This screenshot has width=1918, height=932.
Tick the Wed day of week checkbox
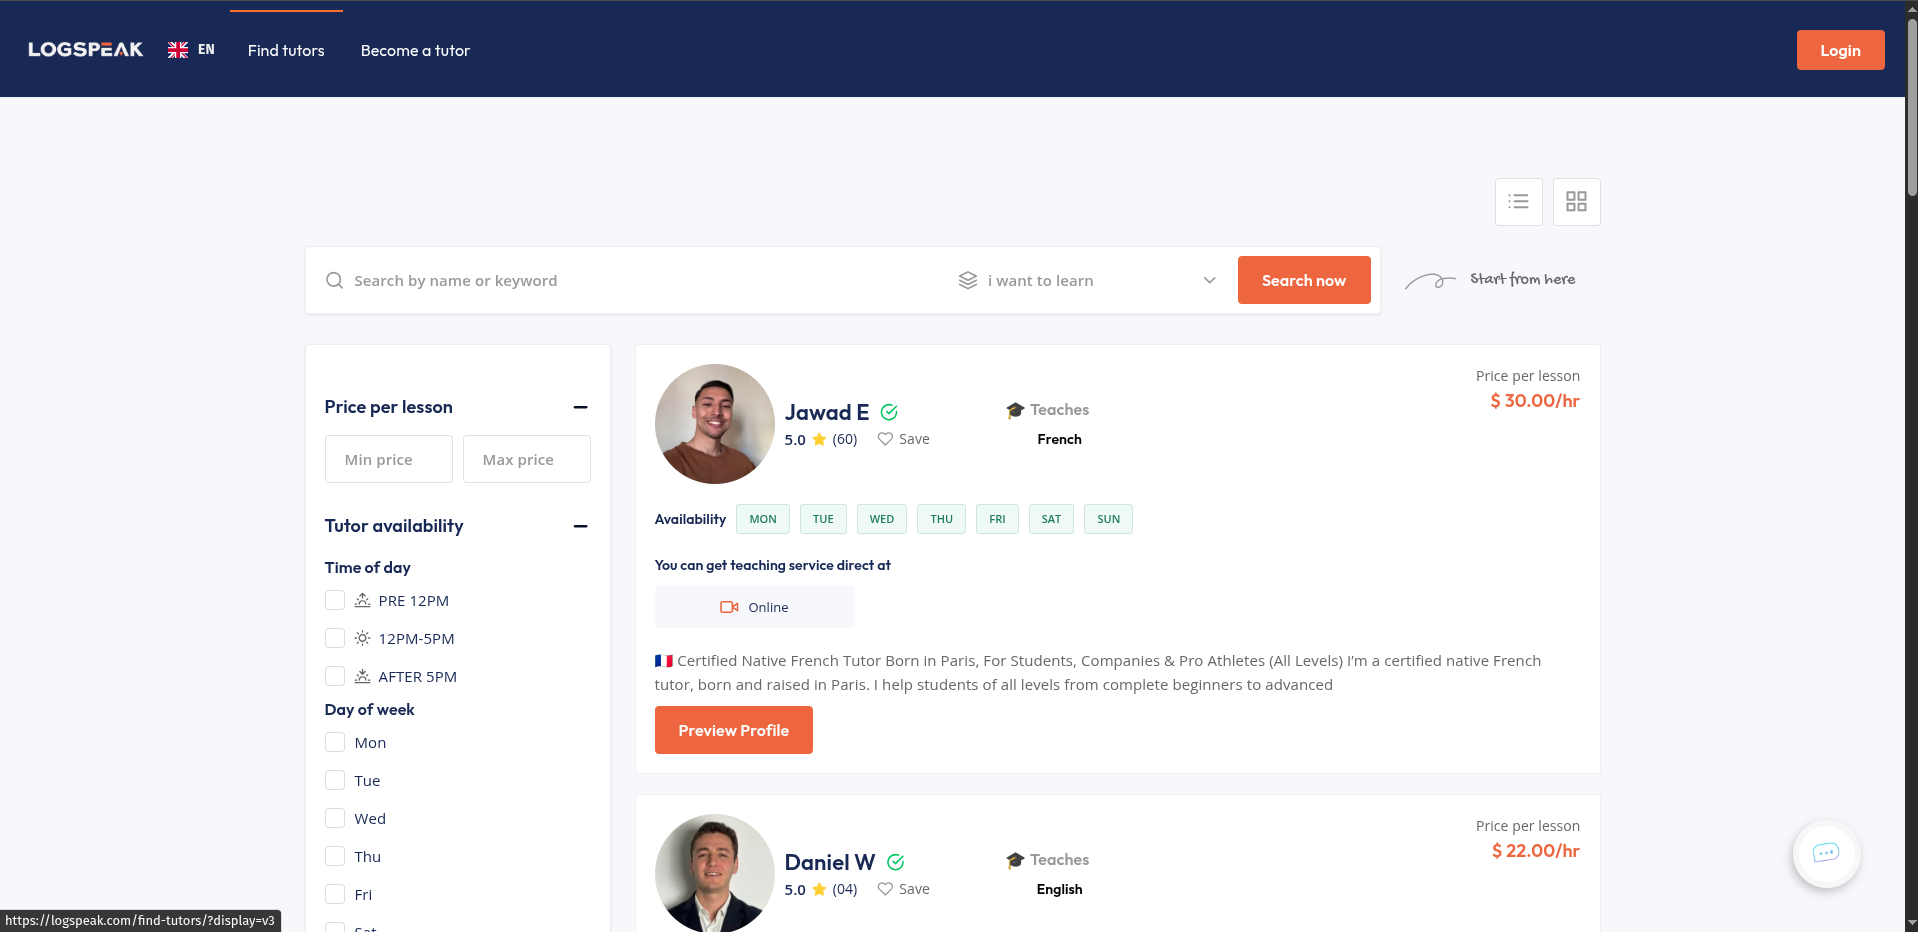tap(335, 818)
